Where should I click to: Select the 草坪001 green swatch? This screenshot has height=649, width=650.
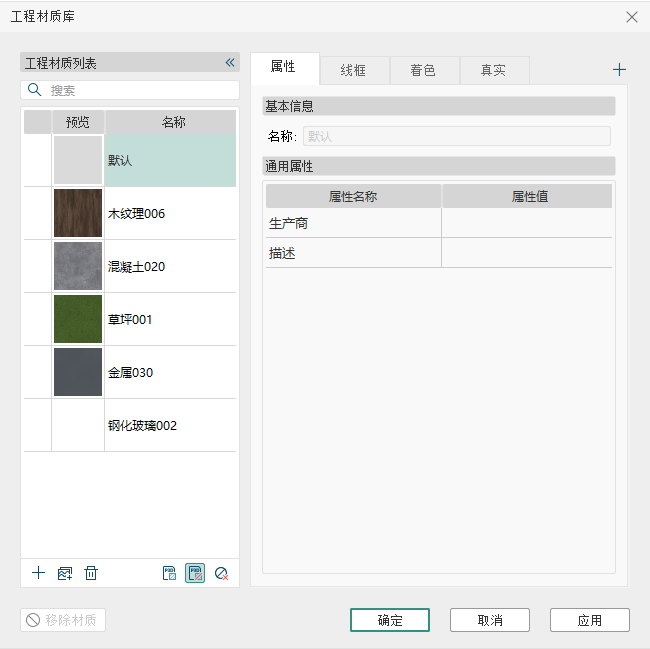click(78, 319)
